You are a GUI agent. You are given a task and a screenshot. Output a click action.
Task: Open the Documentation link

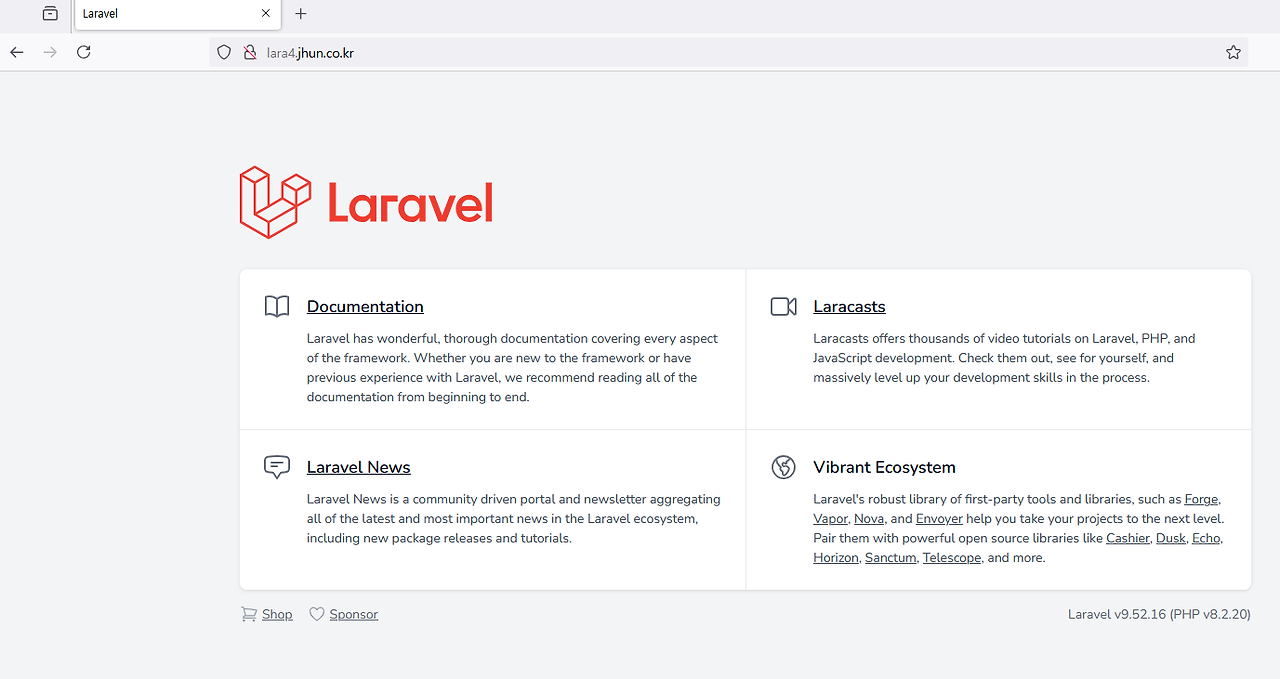pos(365,306)
